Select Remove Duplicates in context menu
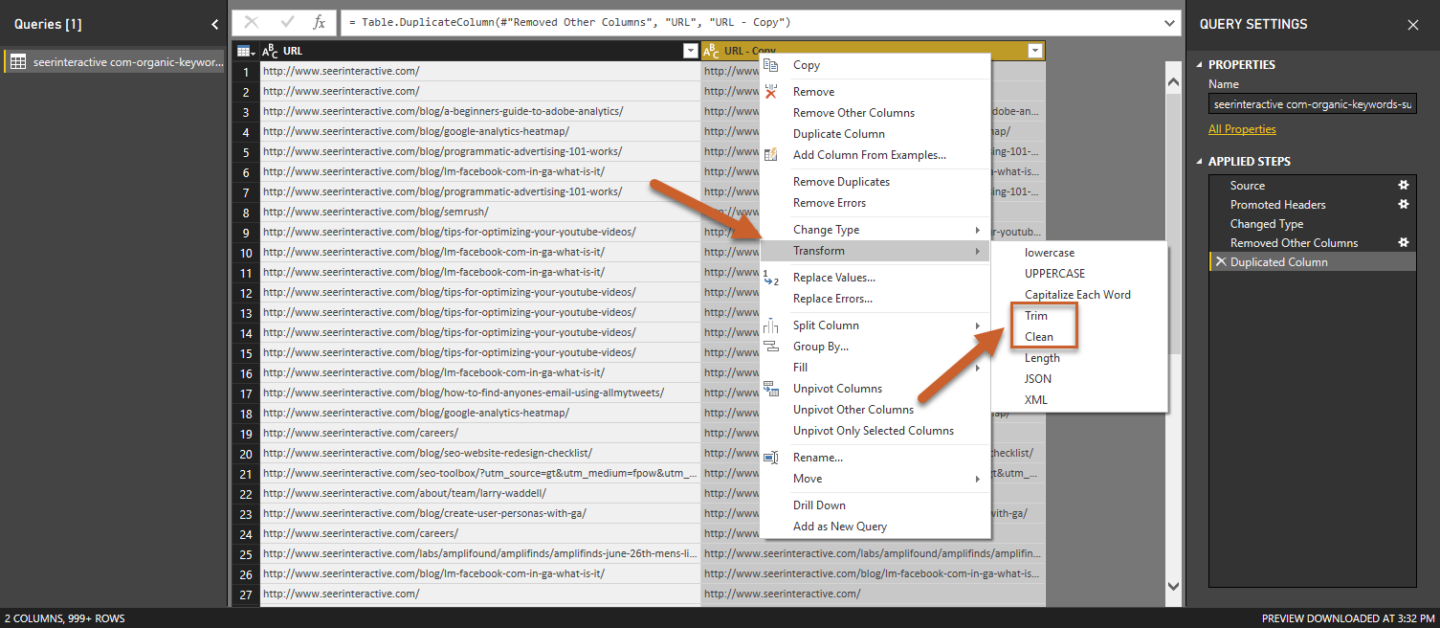The width and height of the screenshot is (1440, 628). click(x=840, y=182)
